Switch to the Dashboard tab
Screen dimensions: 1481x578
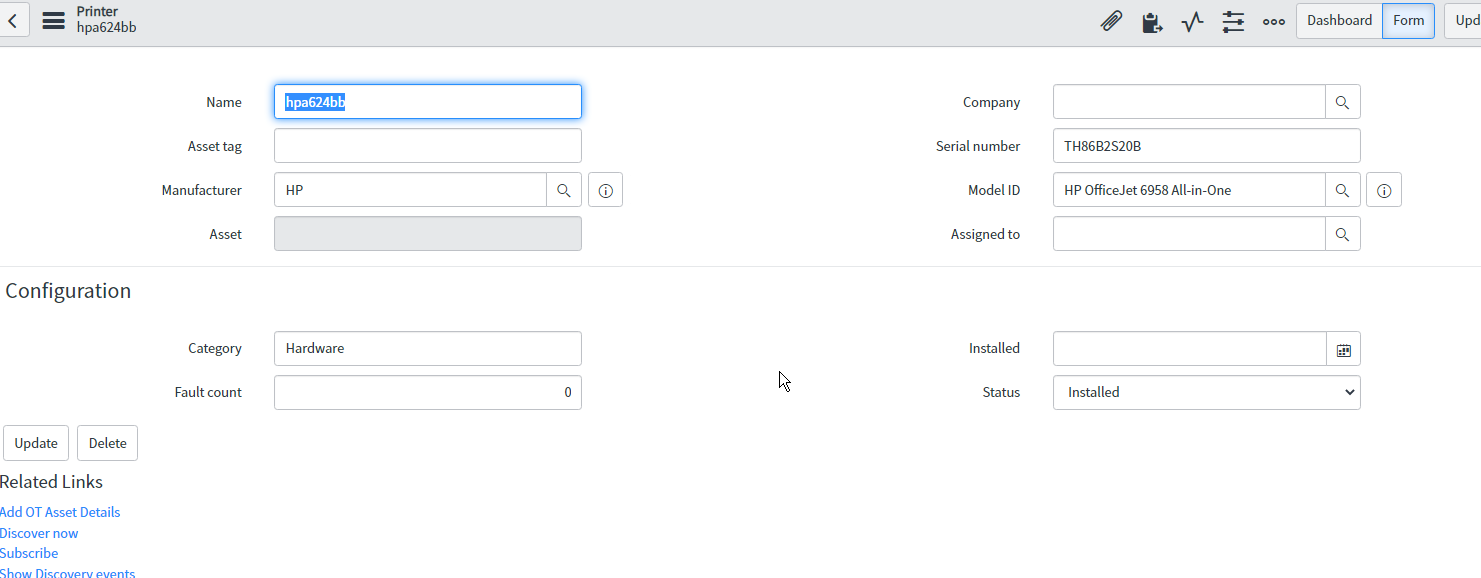tap(1339, 21)
